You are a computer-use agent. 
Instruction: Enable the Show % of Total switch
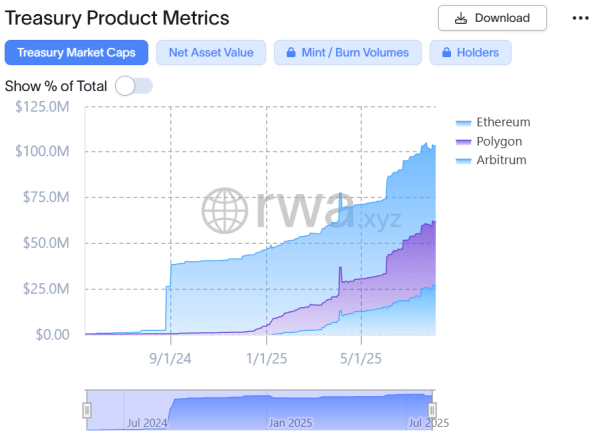pos(133,86)
